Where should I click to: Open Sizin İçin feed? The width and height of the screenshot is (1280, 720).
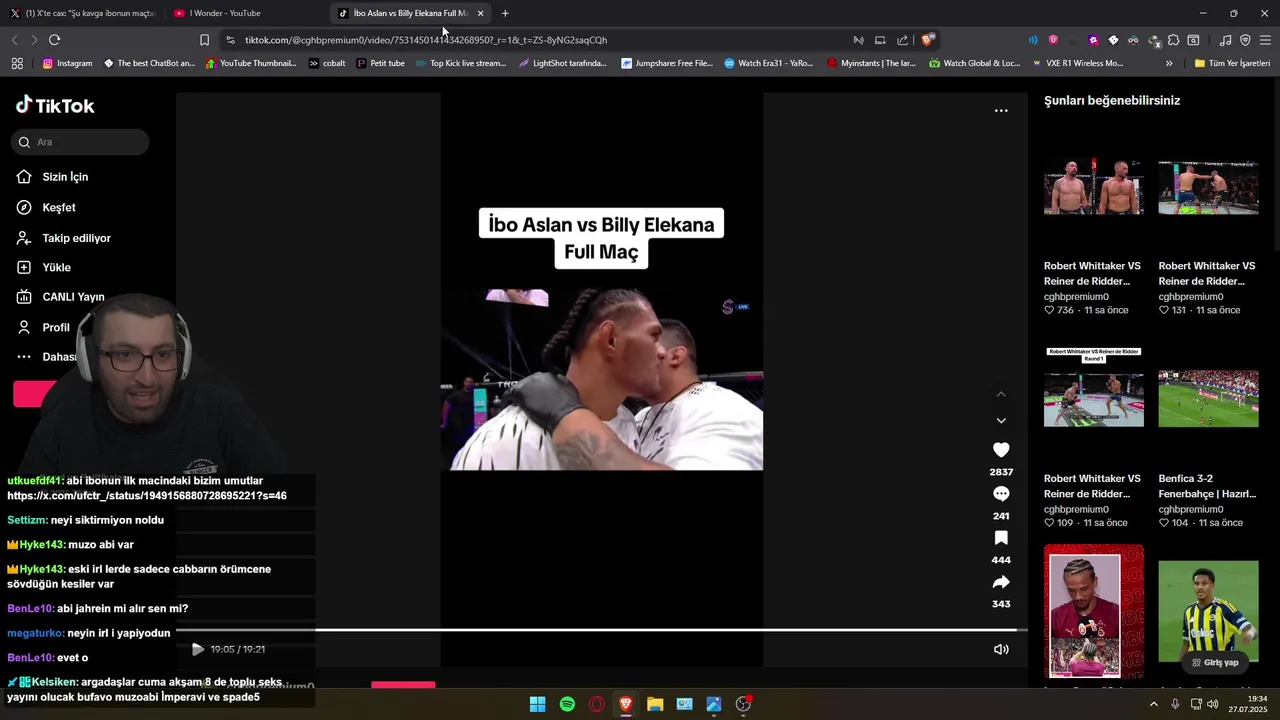coord(52,177)
